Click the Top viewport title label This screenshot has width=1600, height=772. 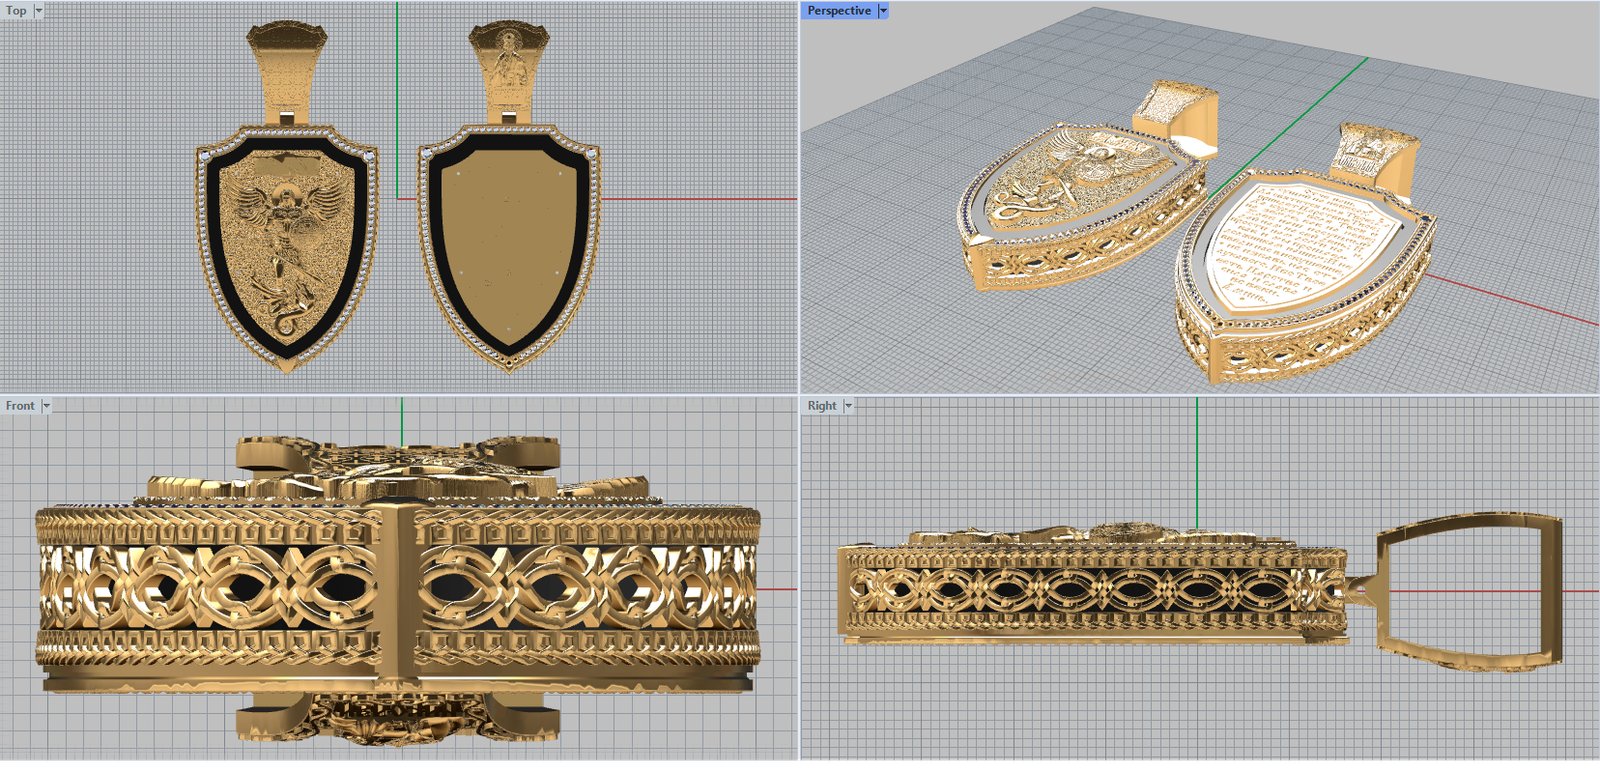(16, 11)
